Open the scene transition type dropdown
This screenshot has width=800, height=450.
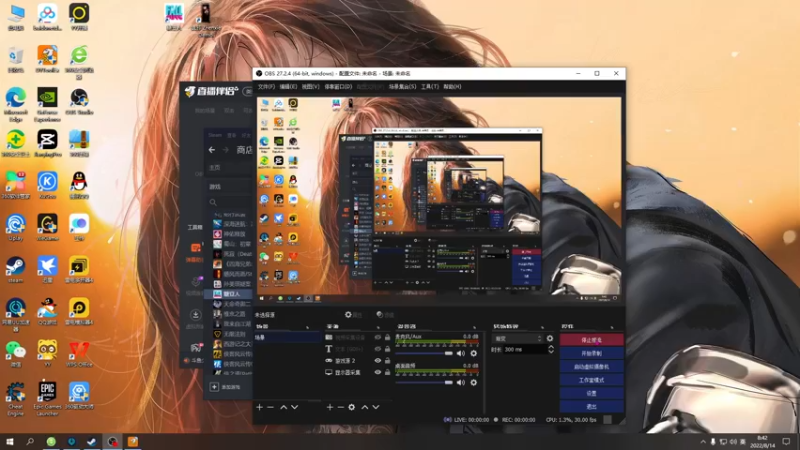click(518, 338)
